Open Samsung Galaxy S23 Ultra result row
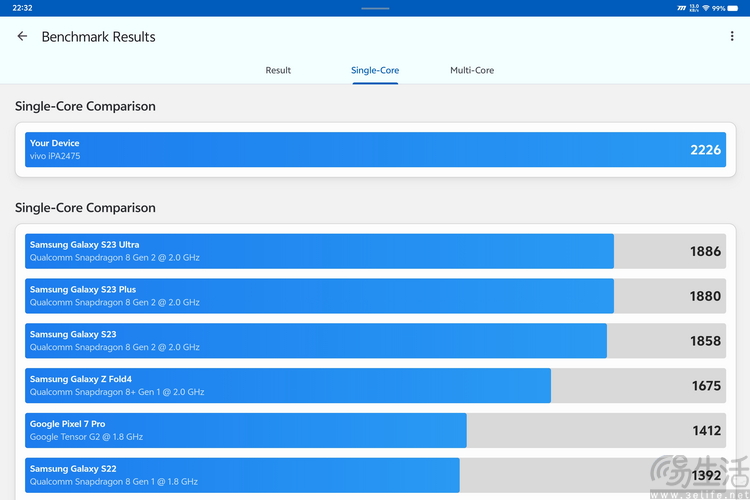Image resolution: width=750 pixels, height=500 pixels. (x=375, y=251)
